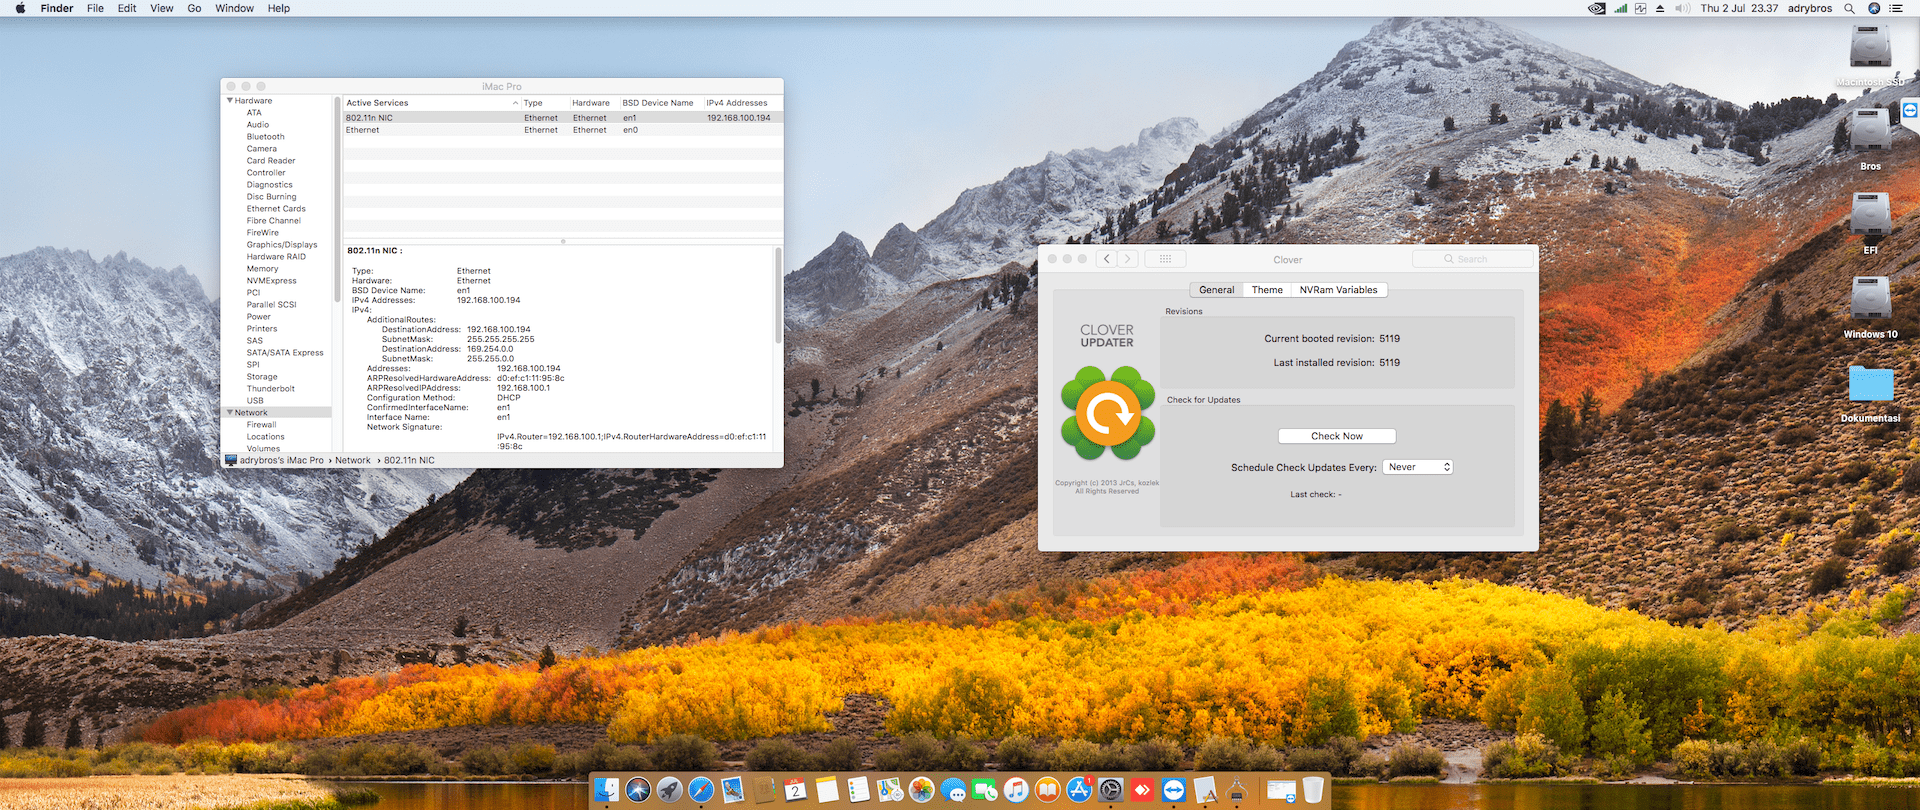Select Graphics/Displays in the sidebar

[x=282, y=245]
